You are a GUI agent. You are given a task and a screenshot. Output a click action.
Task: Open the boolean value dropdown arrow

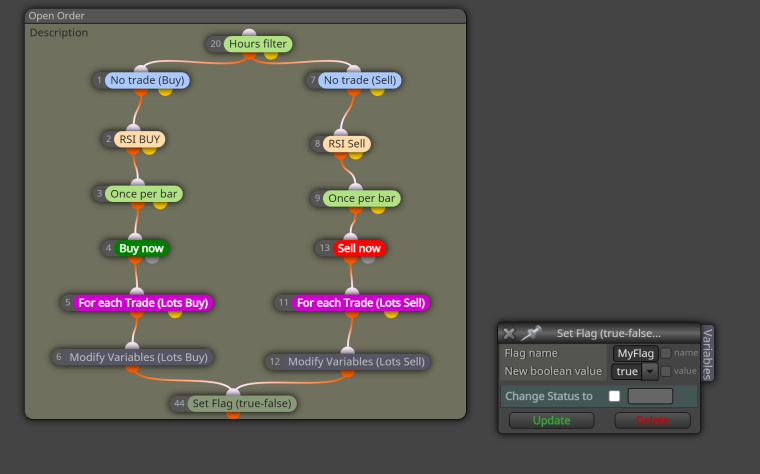pyautogui.click(x=650, y=371)
